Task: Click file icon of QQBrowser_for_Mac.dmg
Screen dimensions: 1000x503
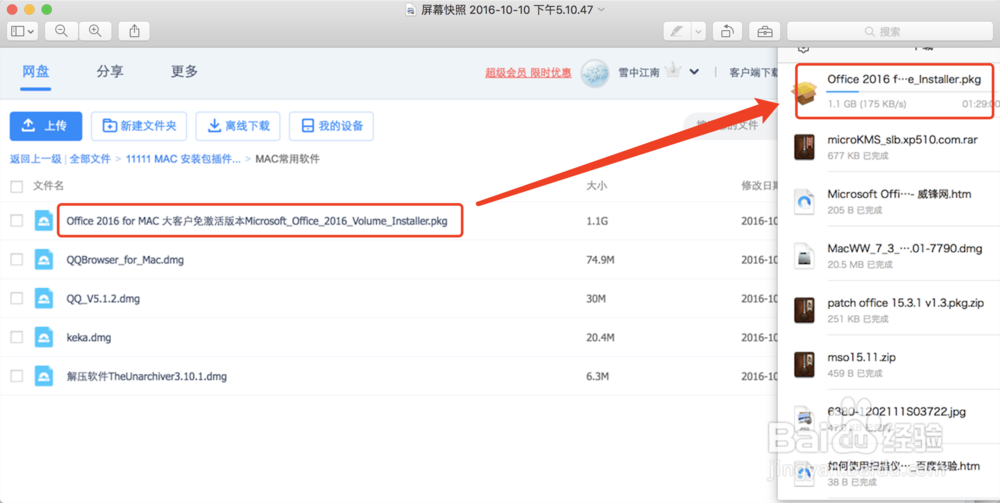Action: tap(43, 259)
